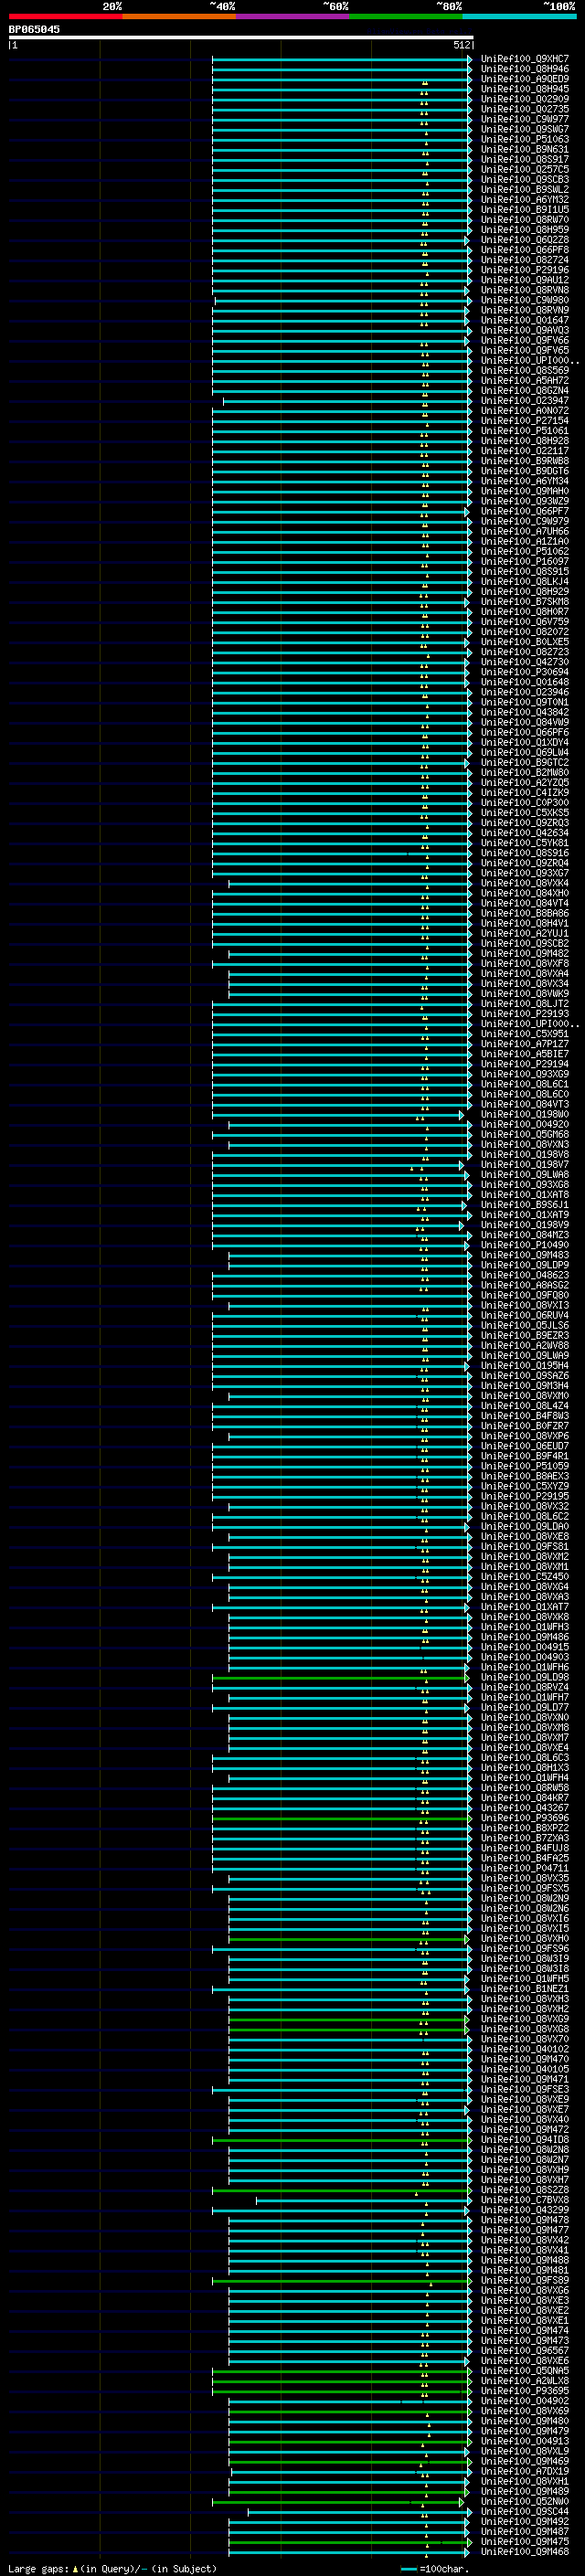Select hit UniRef100_Q8H946
Viewport: 585px width, 2576px height.
525,69
